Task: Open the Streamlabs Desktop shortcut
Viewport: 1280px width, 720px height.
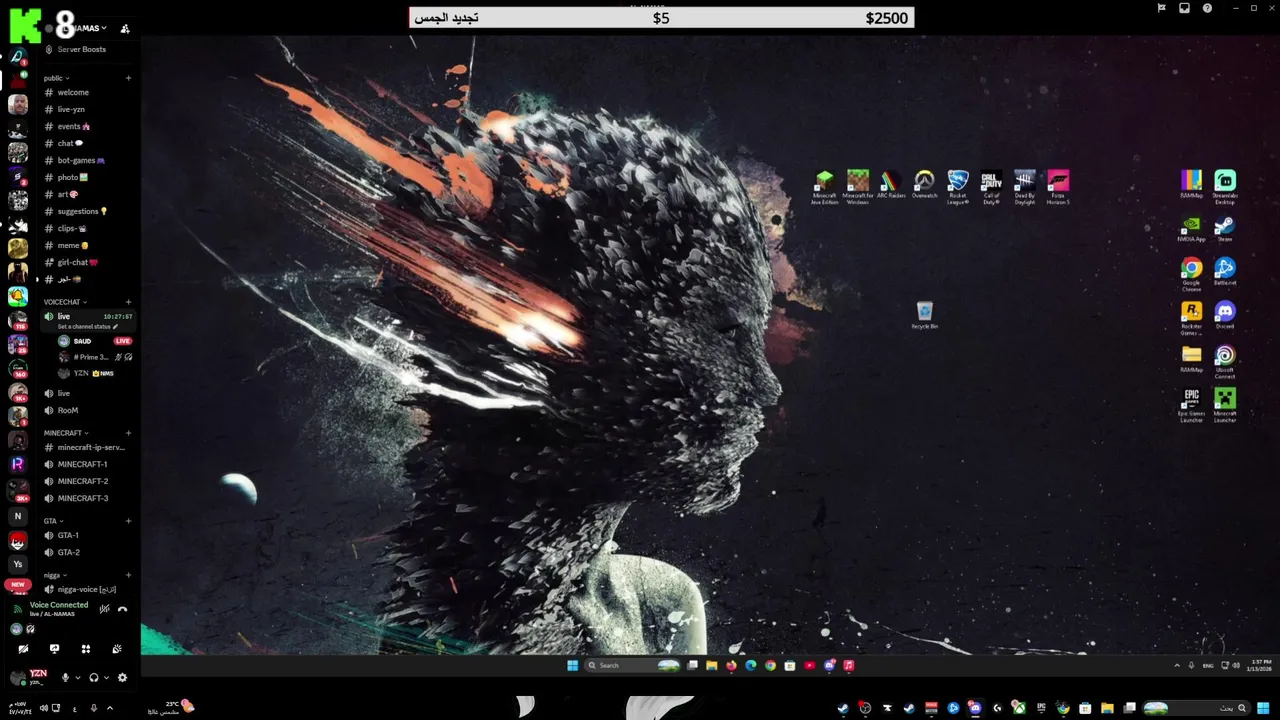Action: pyautogui.click(x=1225, y=187)
